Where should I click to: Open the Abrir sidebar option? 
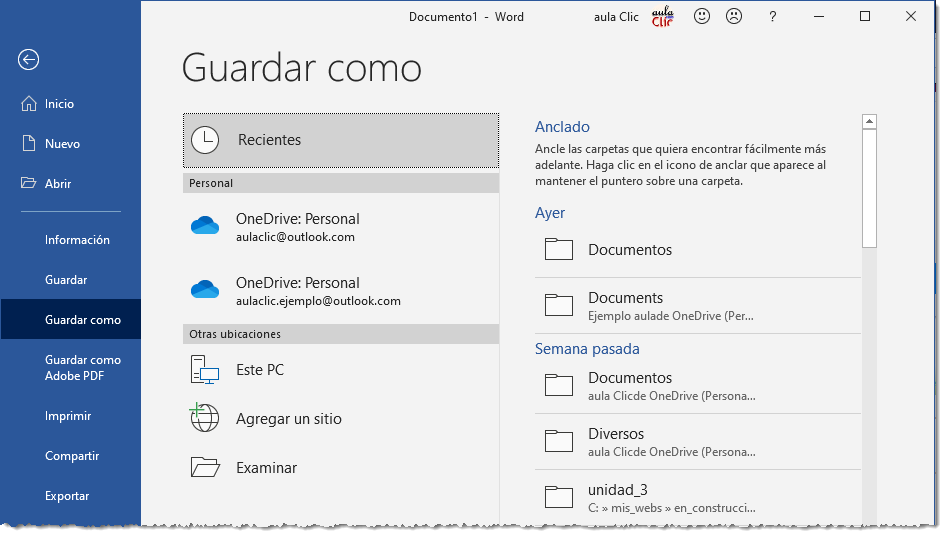point(58,184)
